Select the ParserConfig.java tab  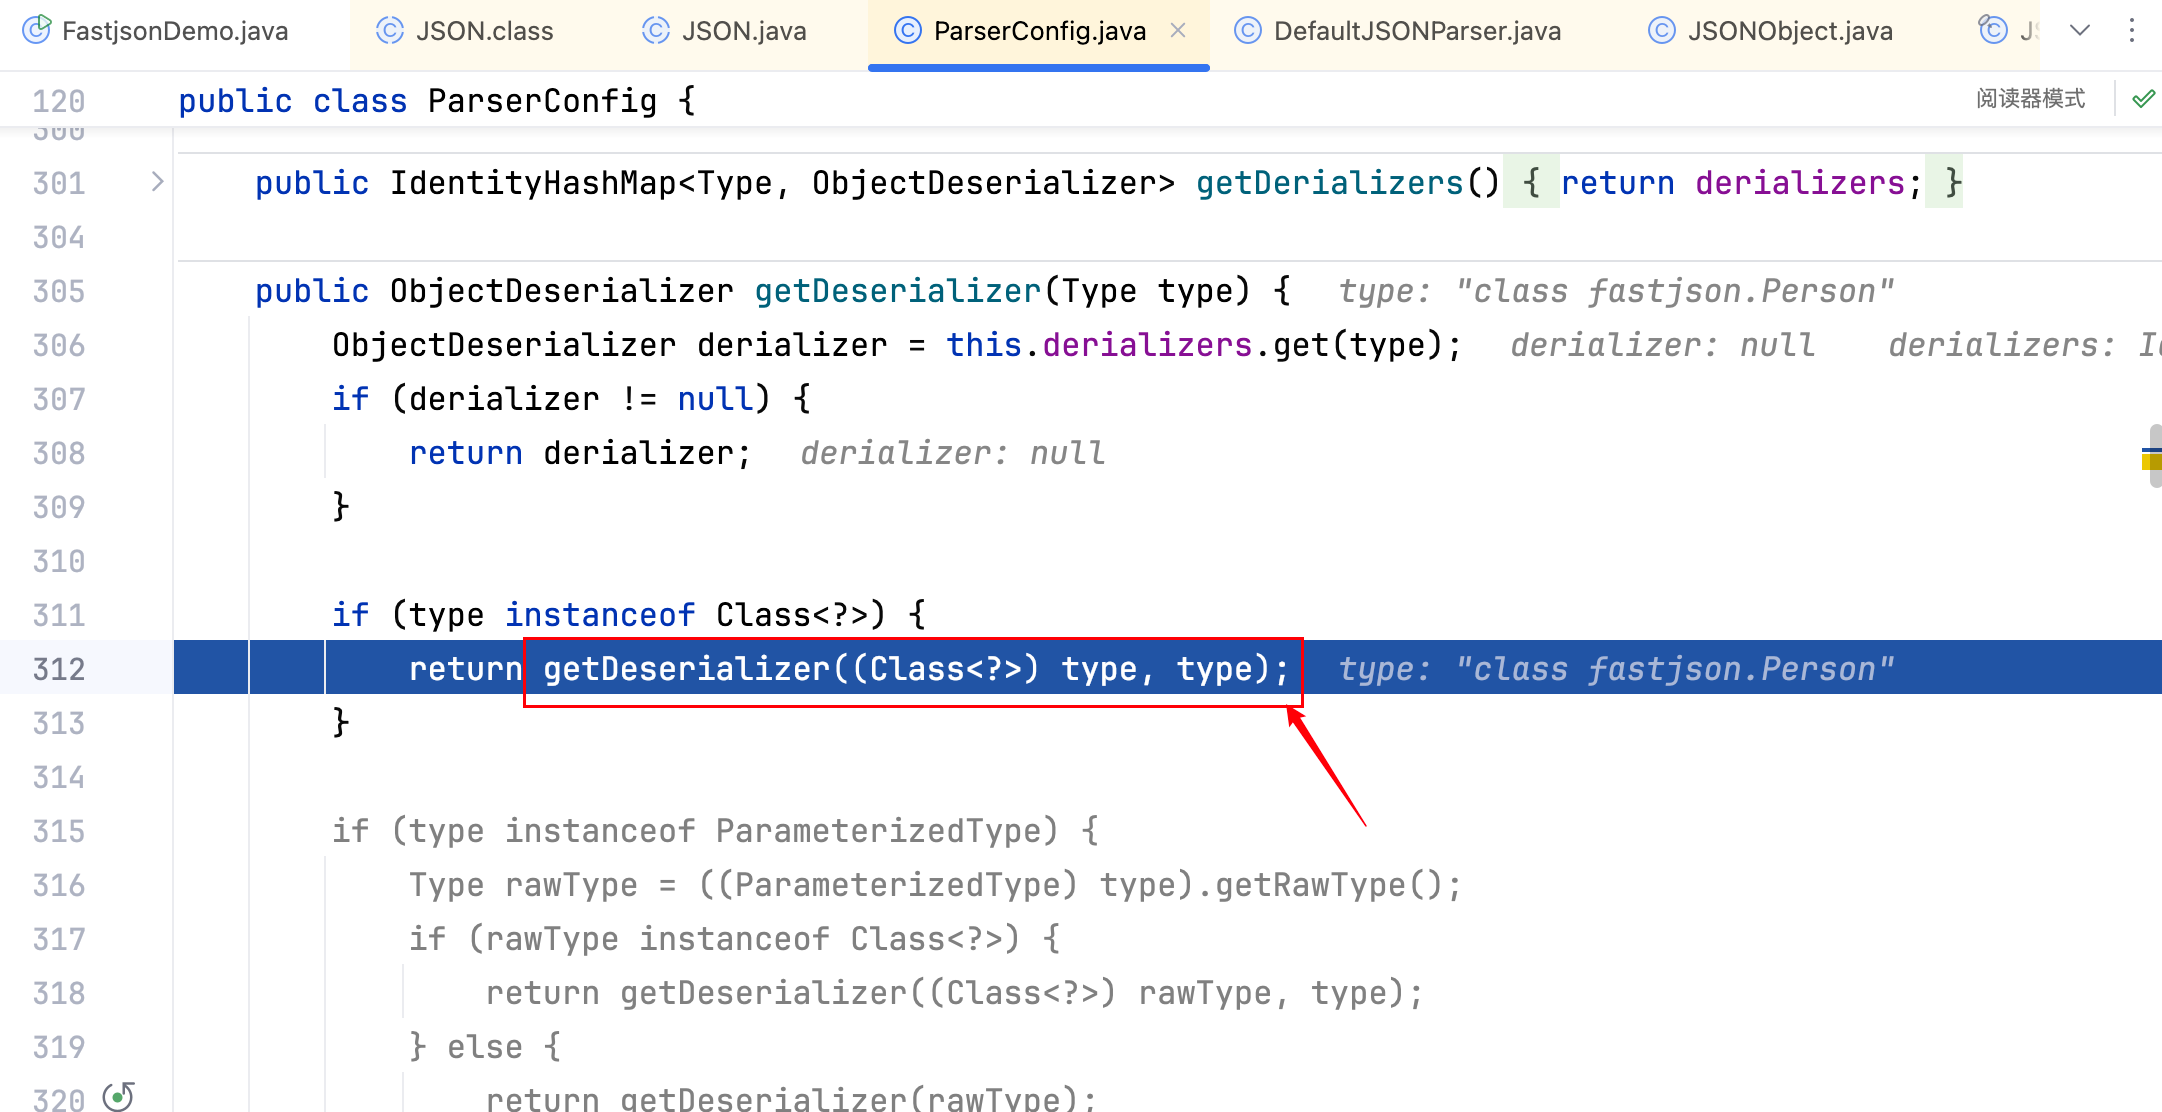(x=1038, y=31)
